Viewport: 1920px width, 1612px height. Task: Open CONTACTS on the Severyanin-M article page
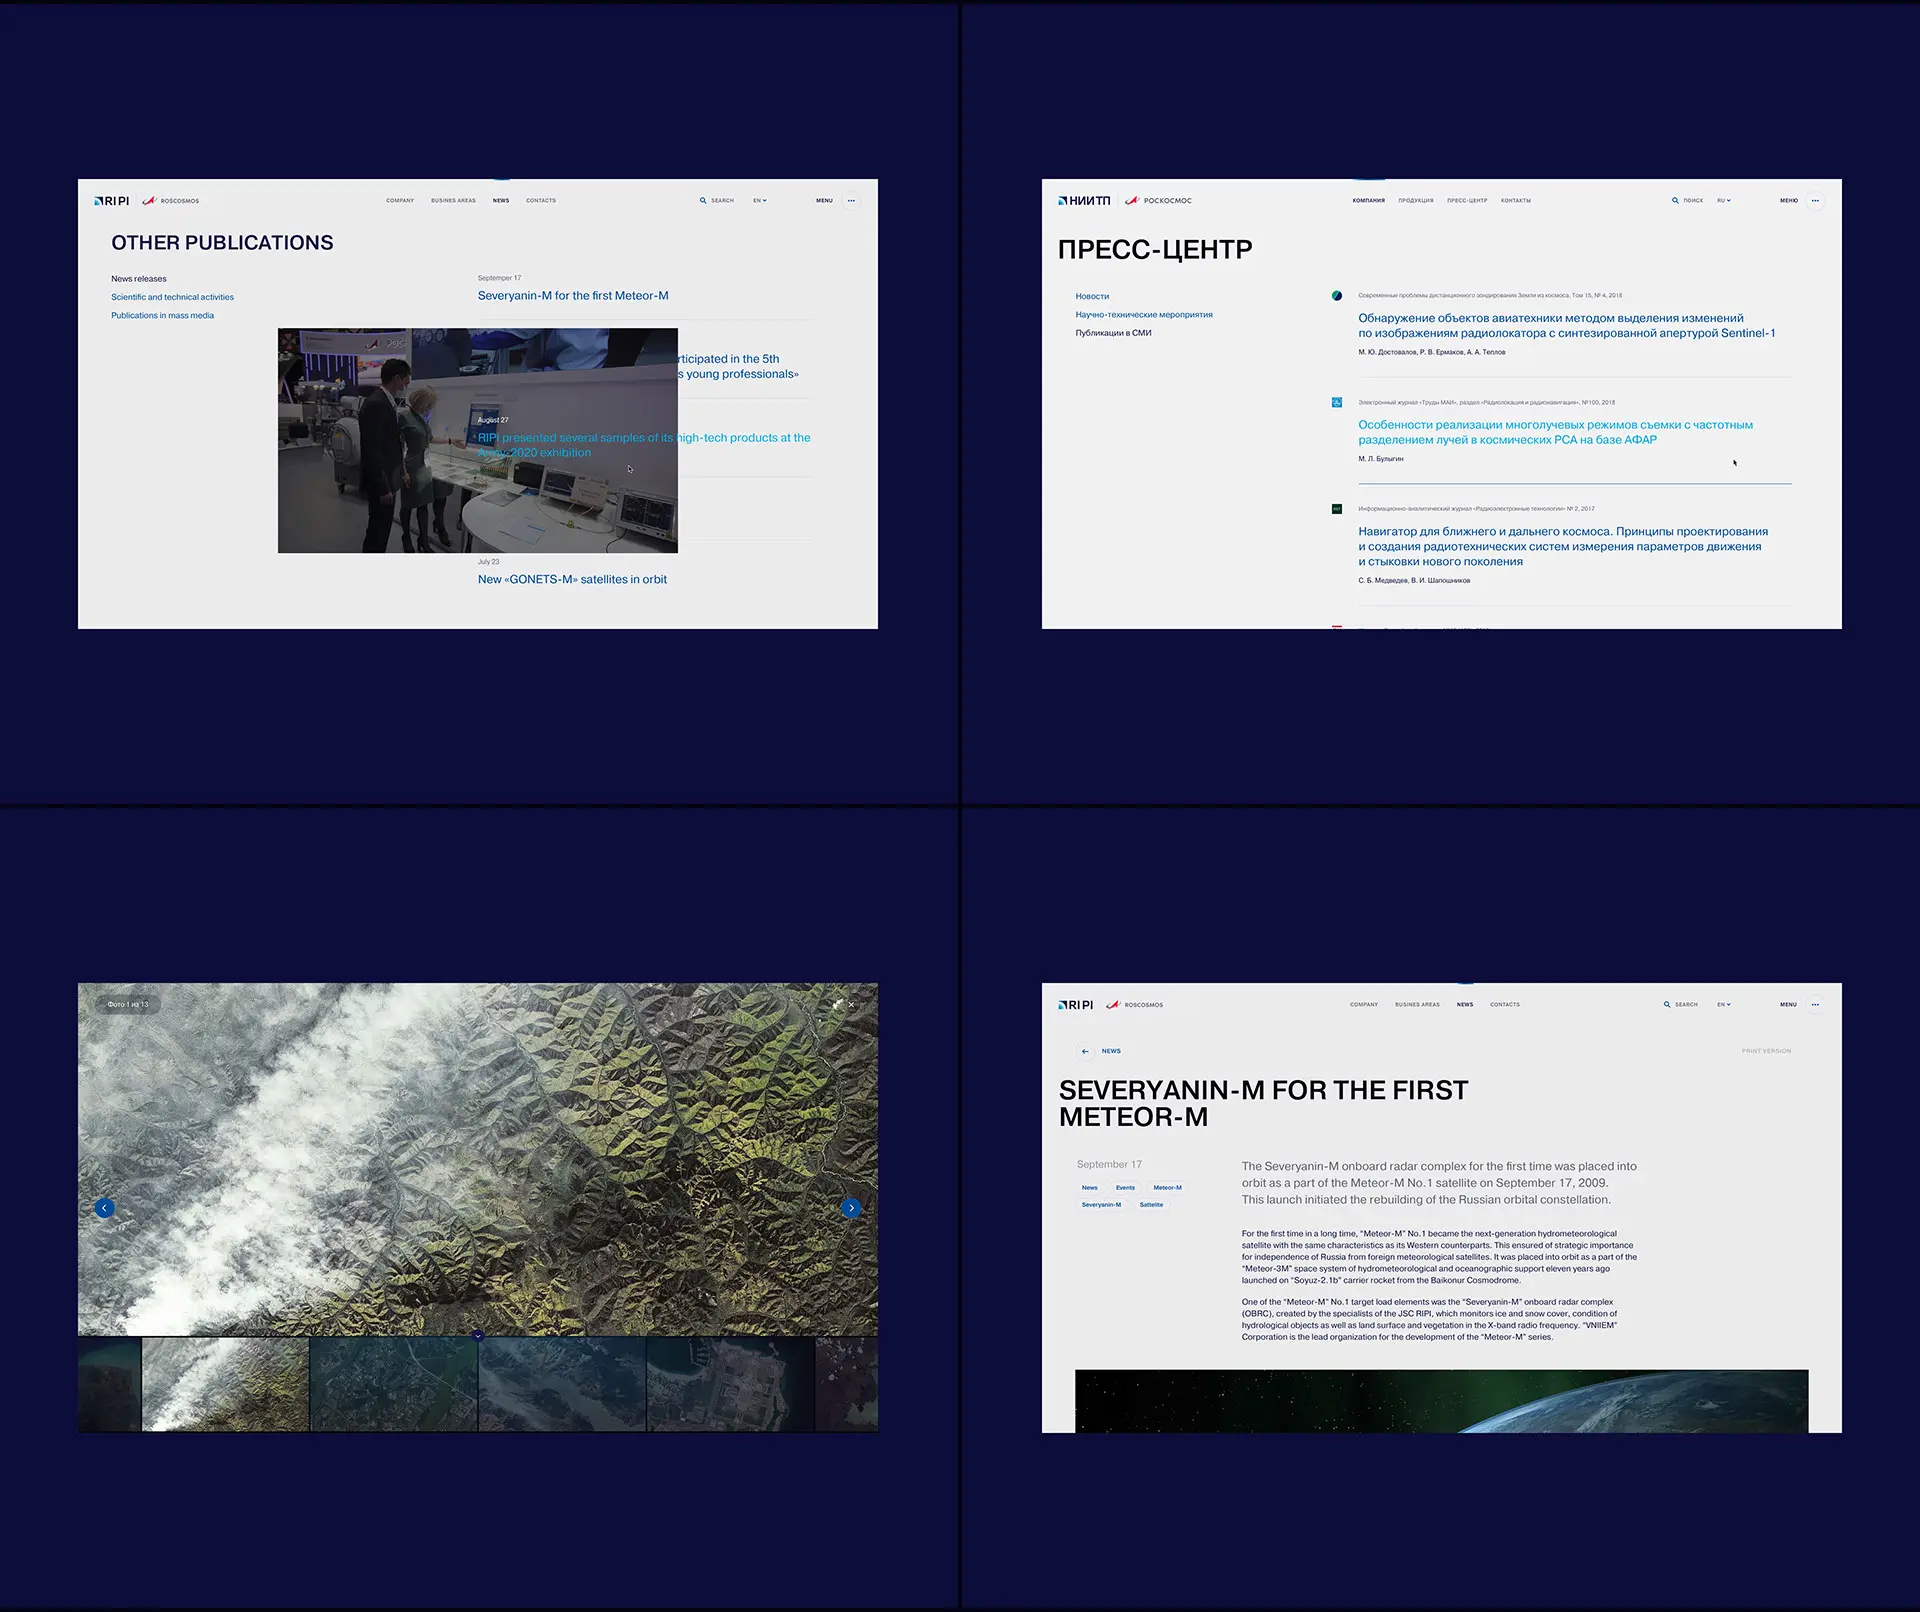click(x=1505, y=1005)
